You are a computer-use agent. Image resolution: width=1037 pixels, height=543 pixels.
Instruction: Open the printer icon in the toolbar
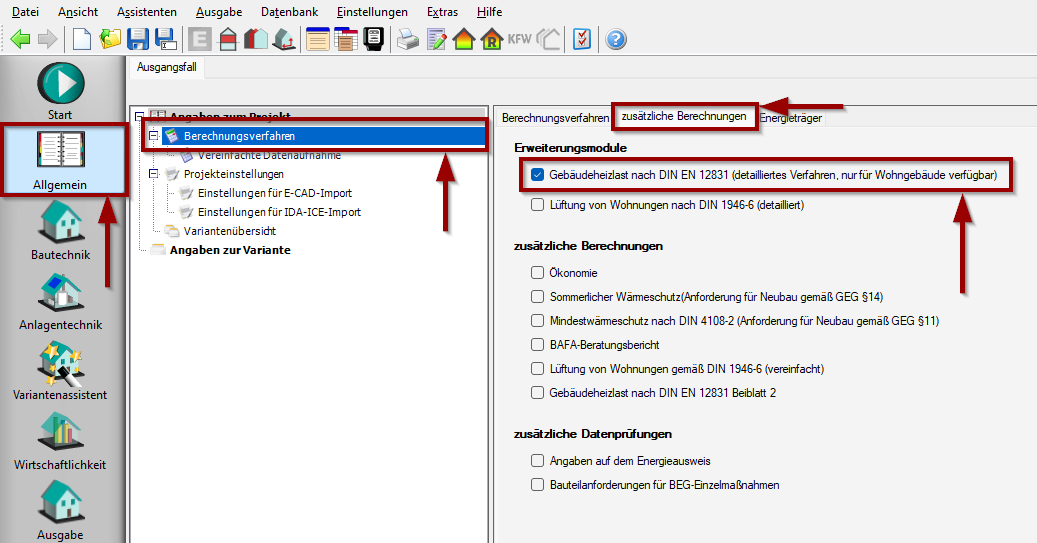click(x=407, y=40)
